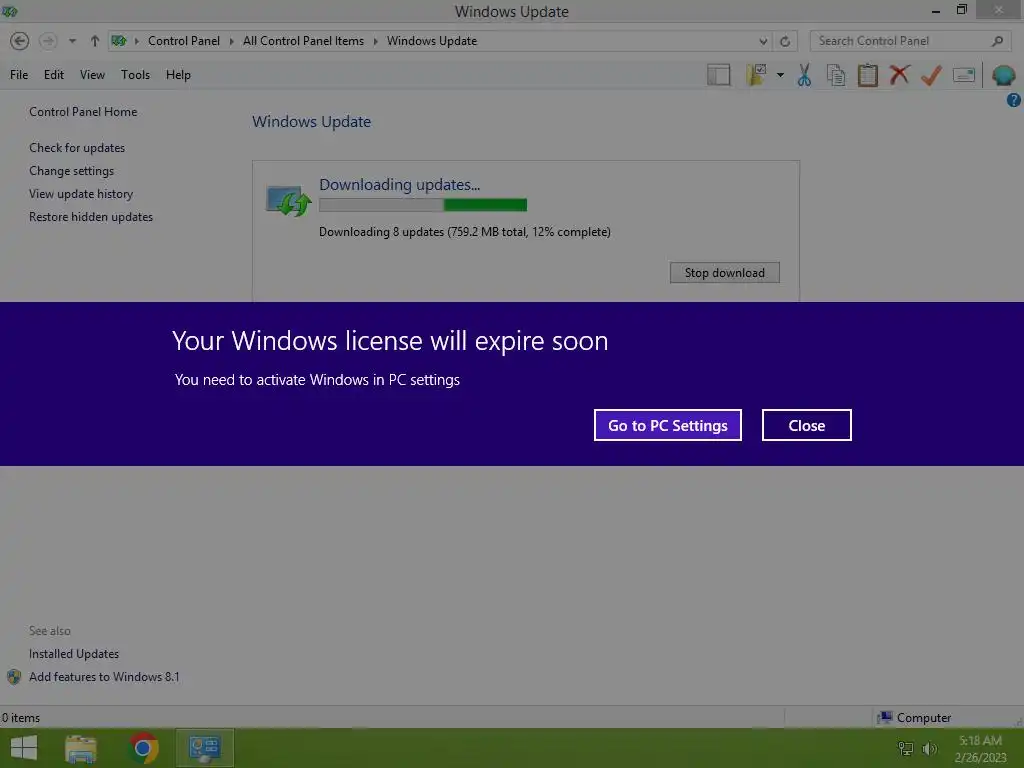Select the Control Panel taskbar button

pos(204,748)
